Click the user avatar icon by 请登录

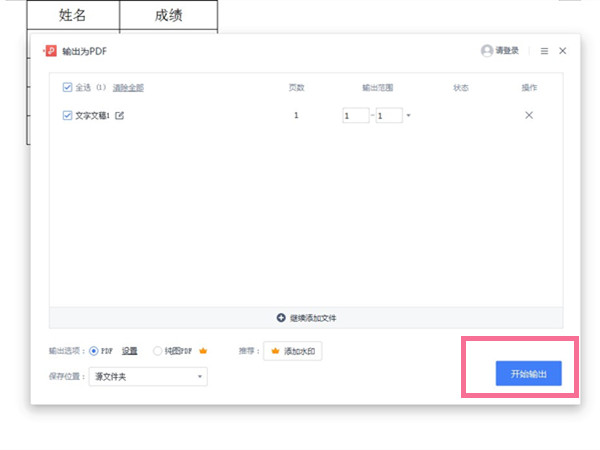point(486,51)
